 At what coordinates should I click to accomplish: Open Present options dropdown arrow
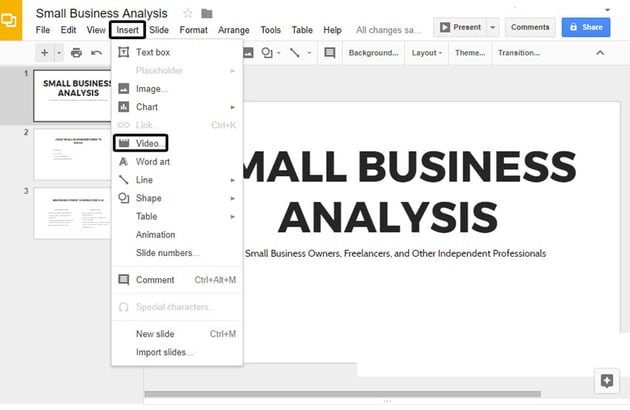click(x=493, y=27)
